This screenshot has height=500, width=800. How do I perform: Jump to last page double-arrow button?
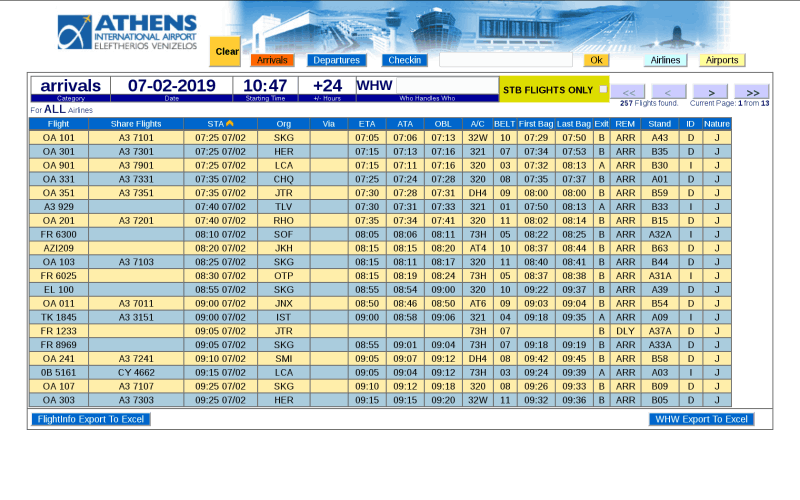(752, 91)
